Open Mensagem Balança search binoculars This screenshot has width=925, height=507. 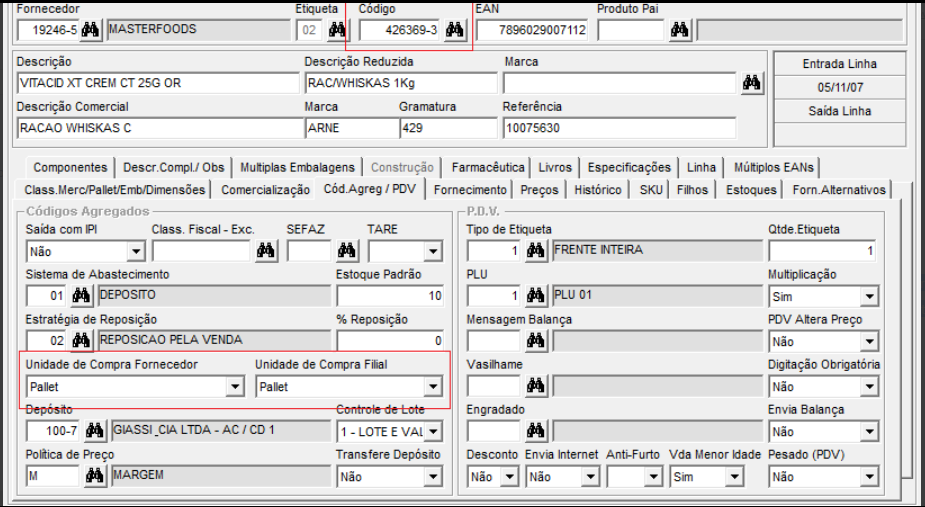536,341
